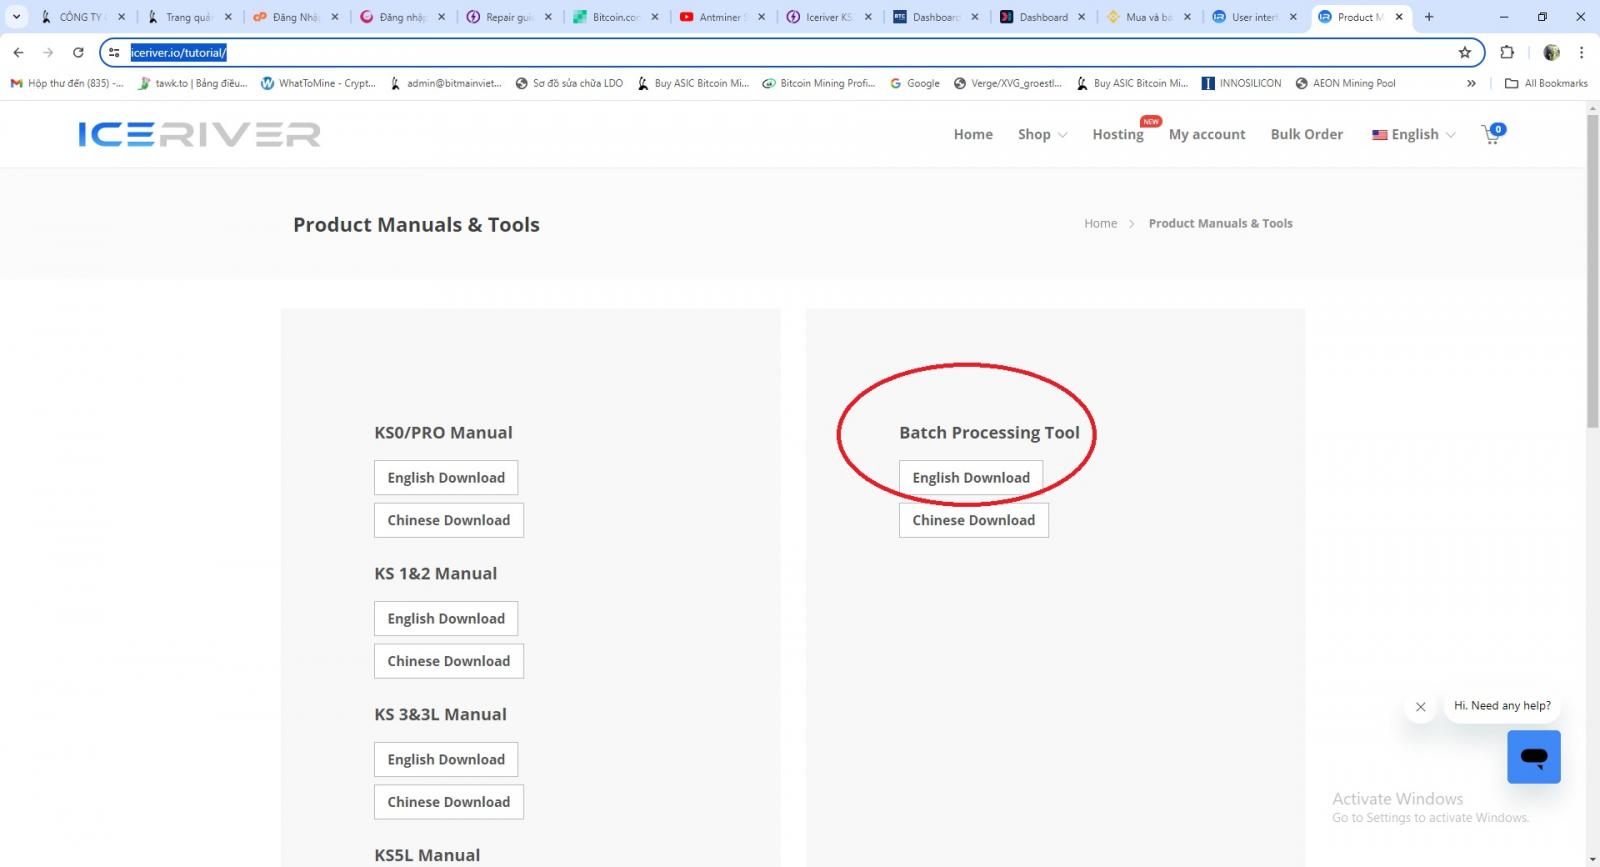Viewport: 1600px width, 867px height.
Task: Open the Chrome three-dot menu
Action: click(1581, 52)
